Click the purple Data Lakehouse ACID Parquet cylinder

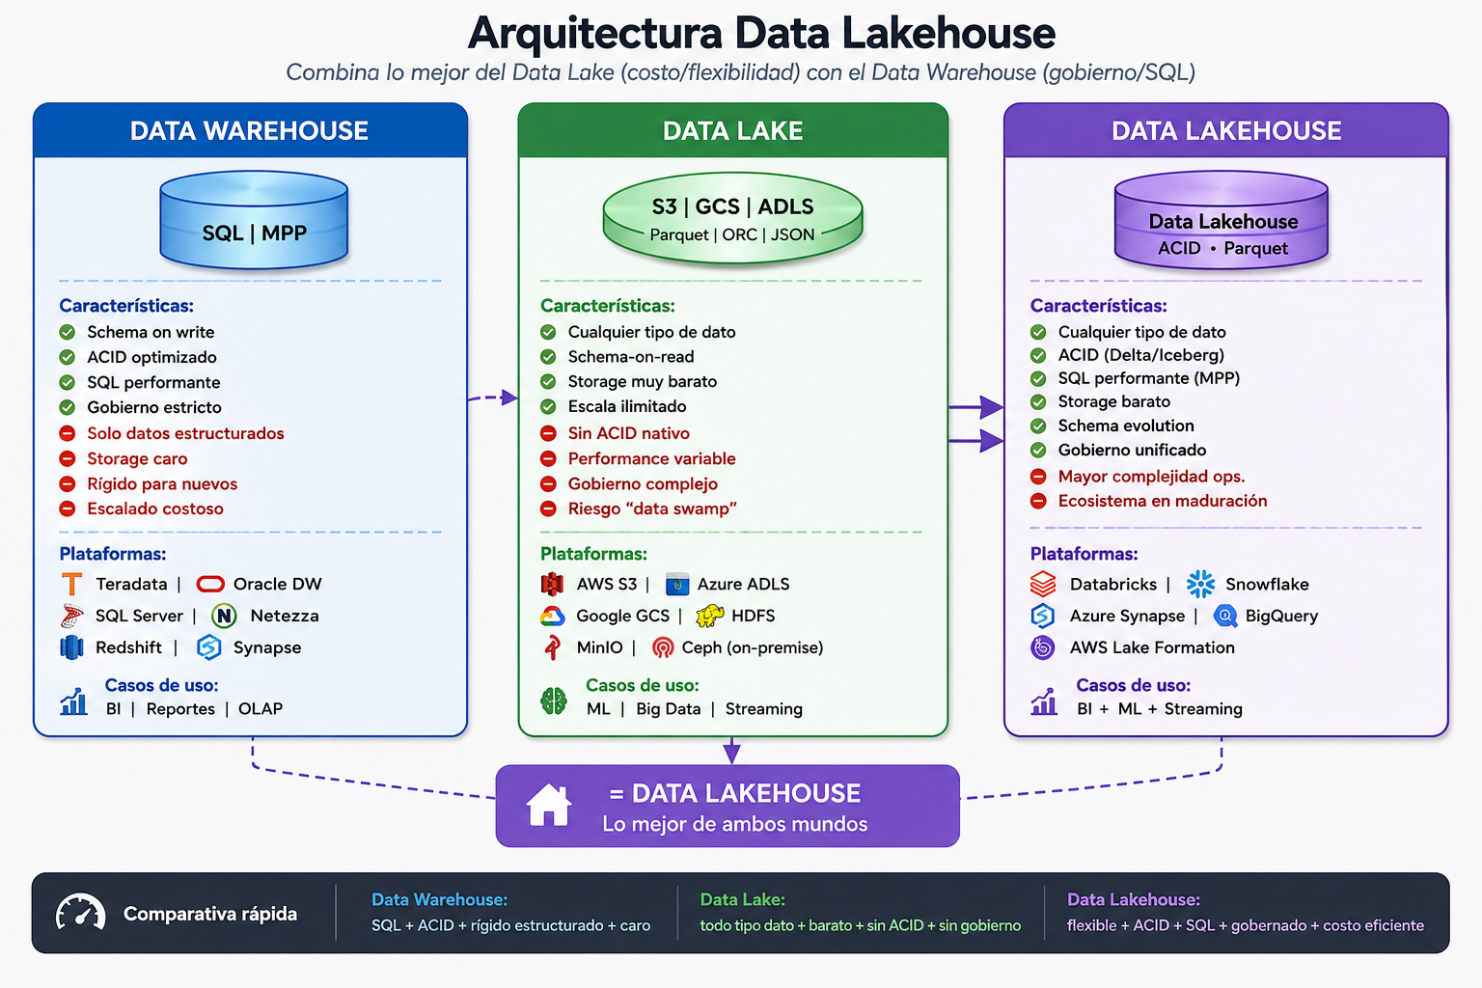[1222, 221]
